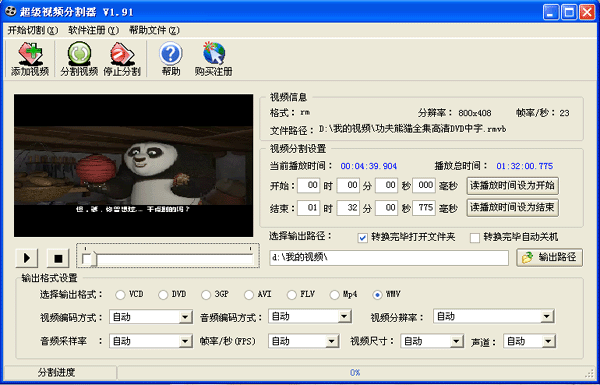Click end time hours field 01
The image size is (600, 385).
coord(308,208)
